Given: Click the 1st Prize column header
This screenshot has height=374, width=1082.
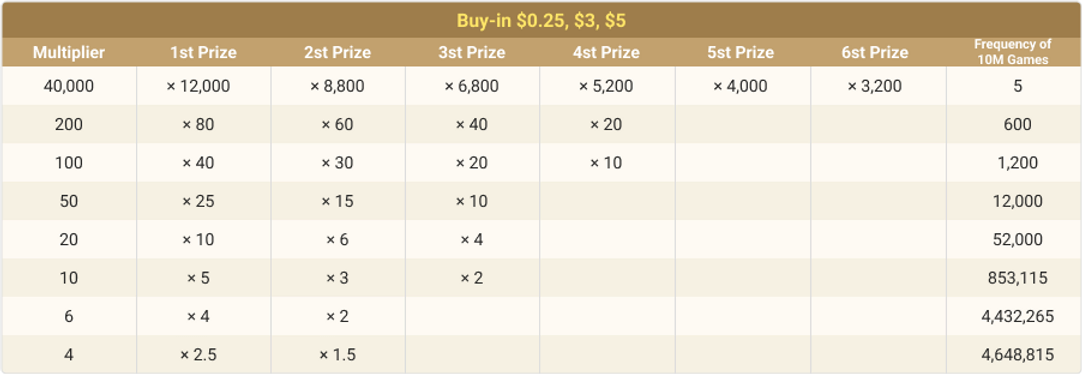Looking at the screenshot, I should coord(204,52).
